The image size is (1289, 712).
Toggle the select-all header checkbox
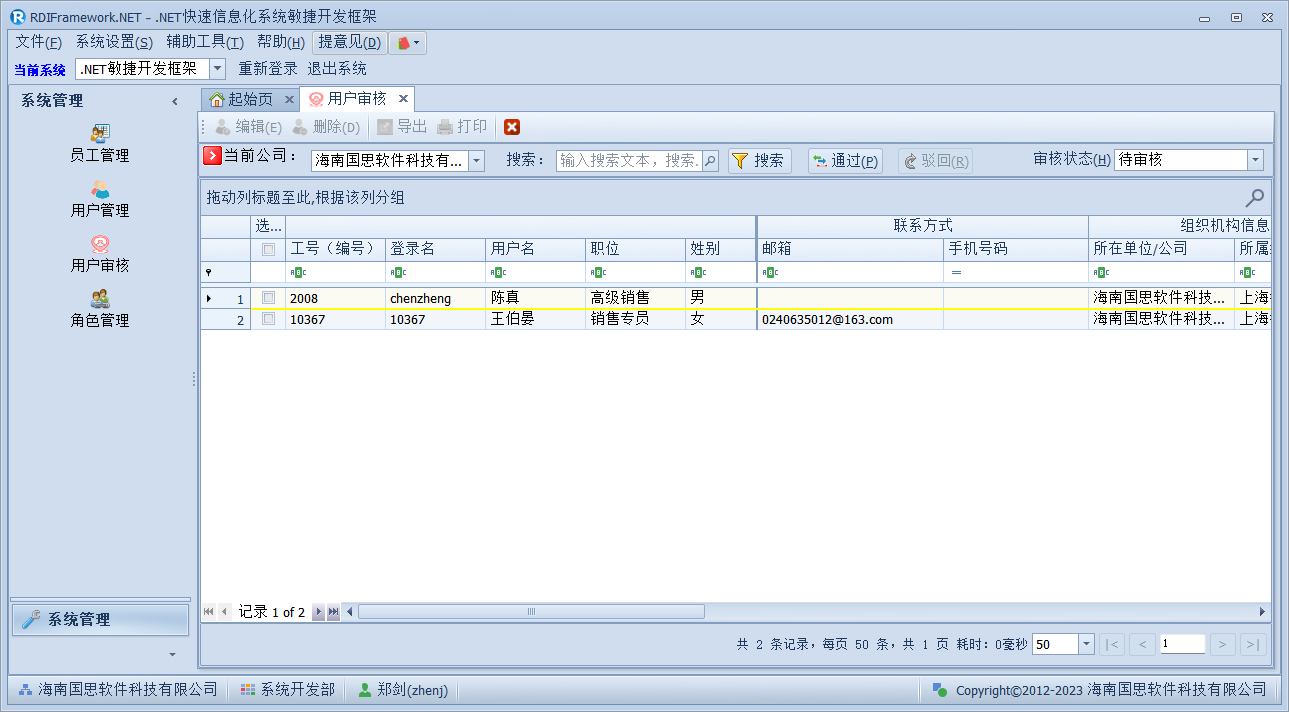click(268, 249)
